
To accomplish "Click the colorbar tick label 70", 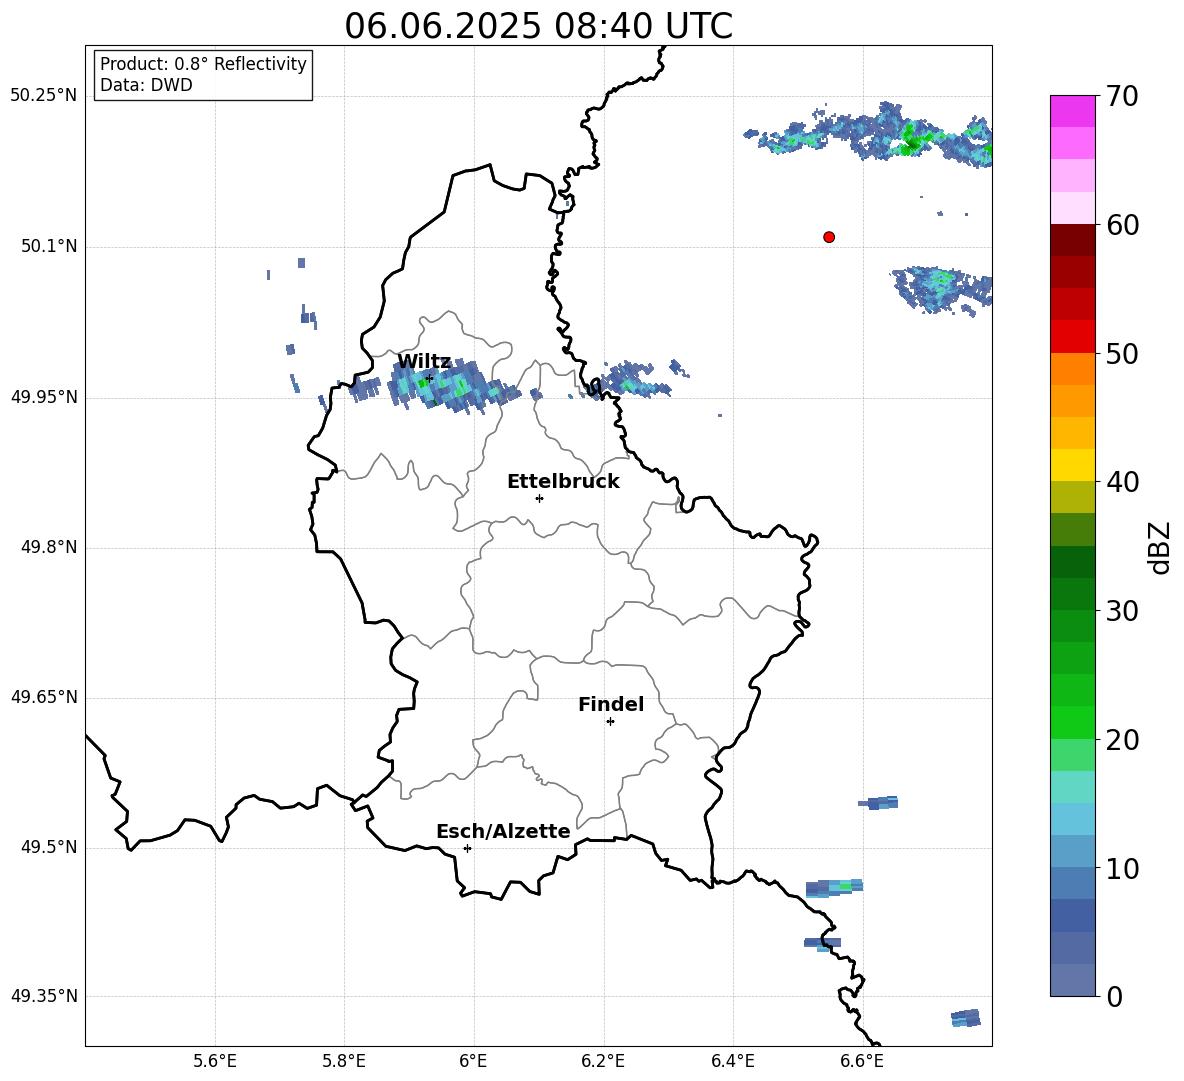I will click(1122, 96).
